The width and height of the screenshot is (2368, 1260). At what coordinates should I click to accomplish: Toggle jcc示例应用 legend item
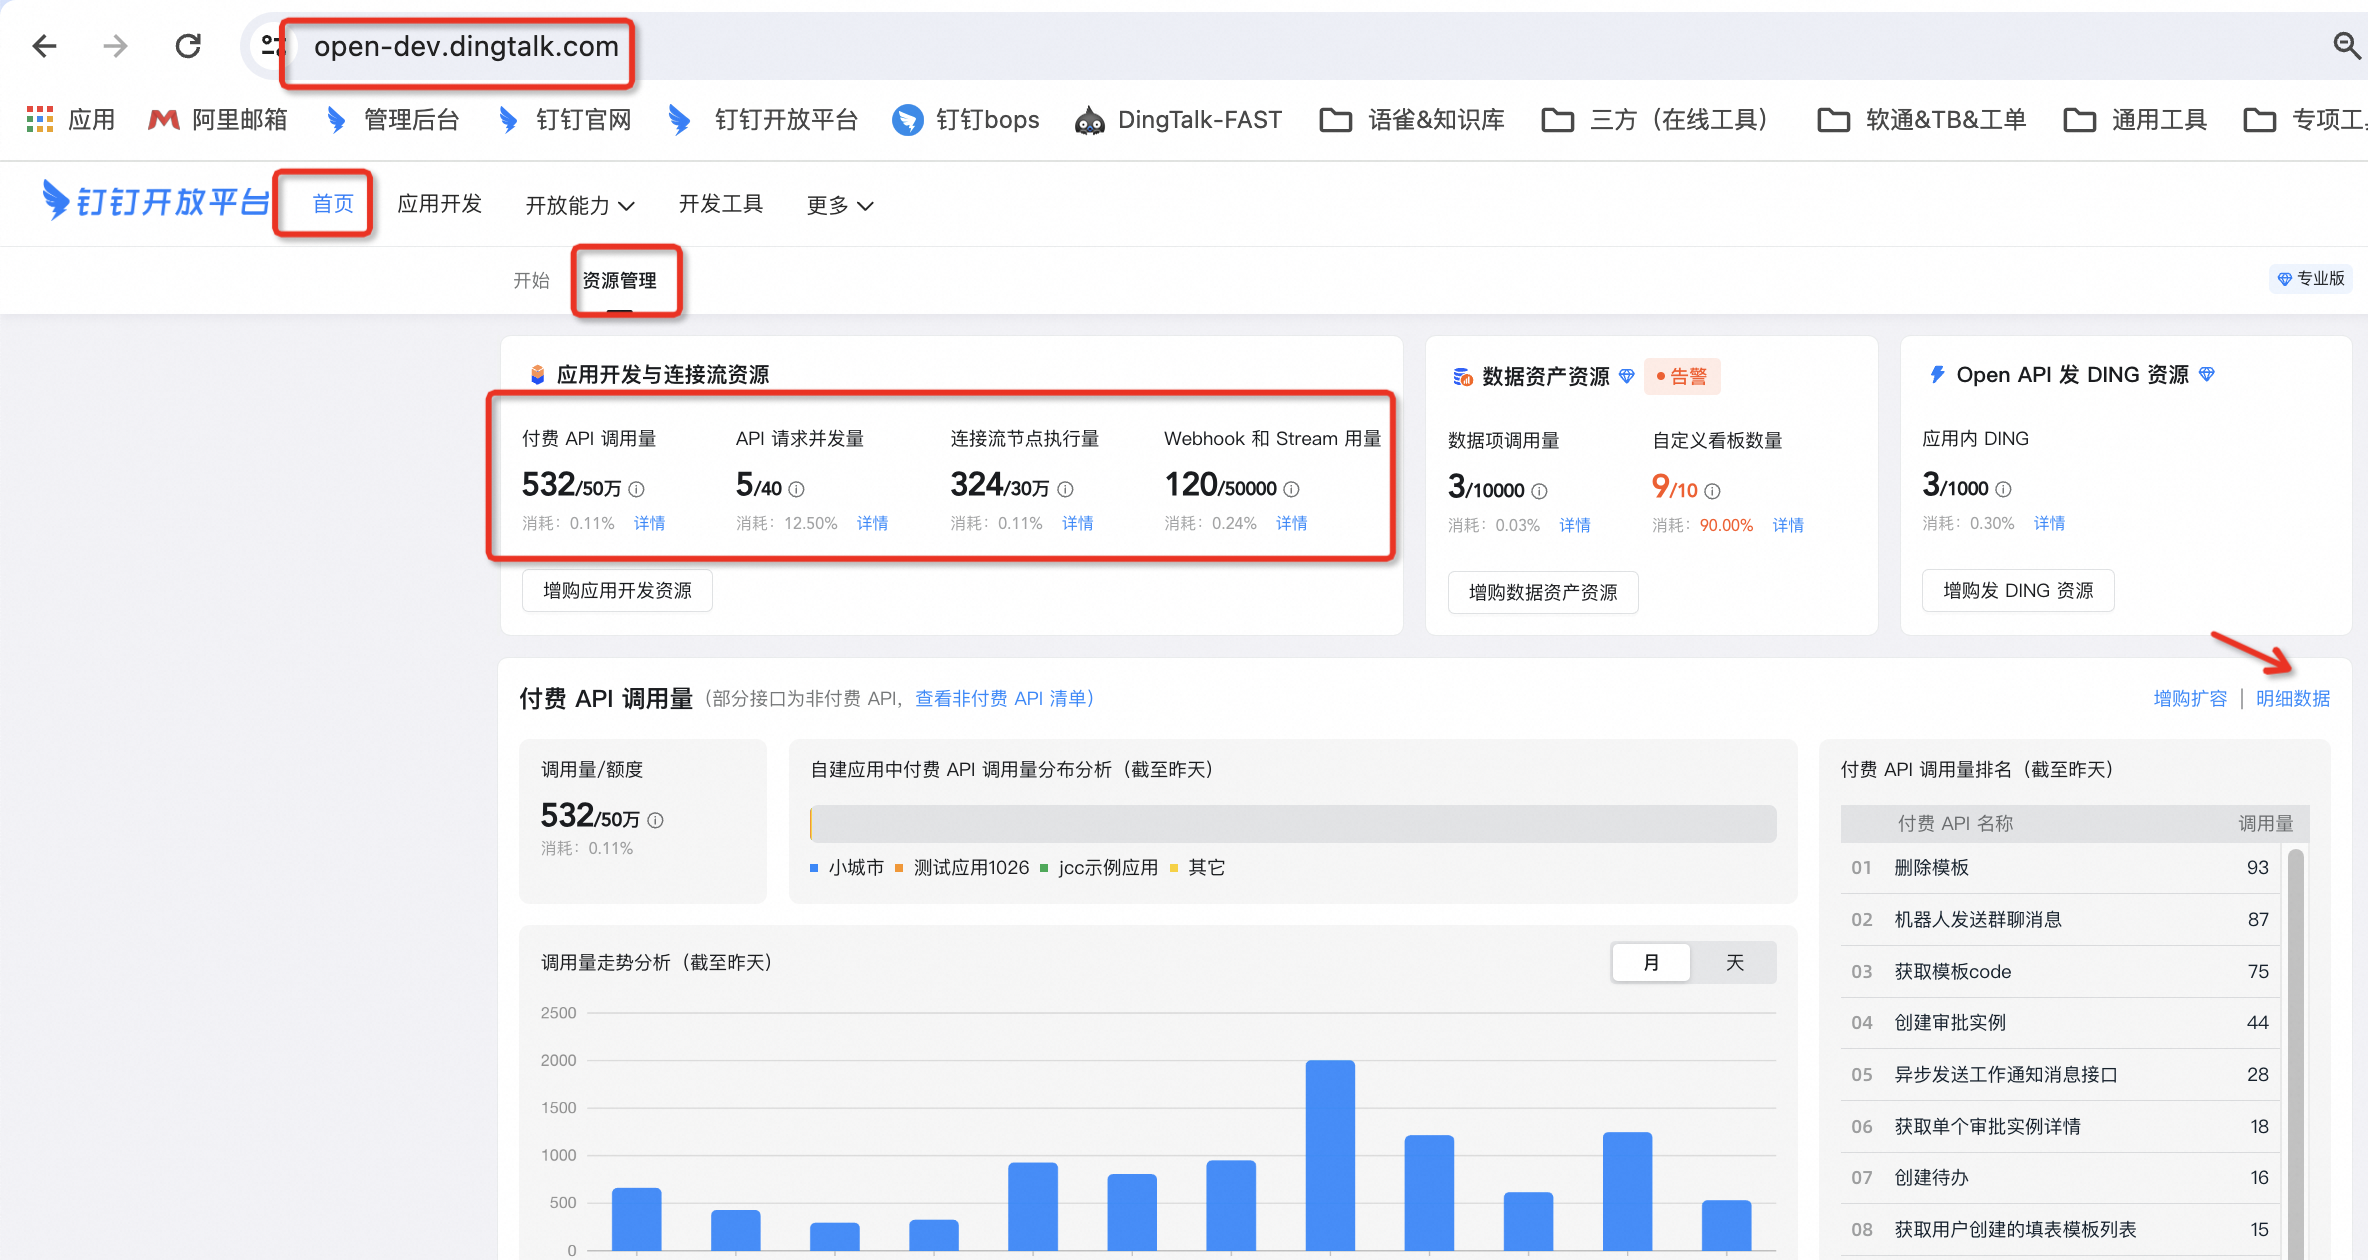tap(1099, 867)
